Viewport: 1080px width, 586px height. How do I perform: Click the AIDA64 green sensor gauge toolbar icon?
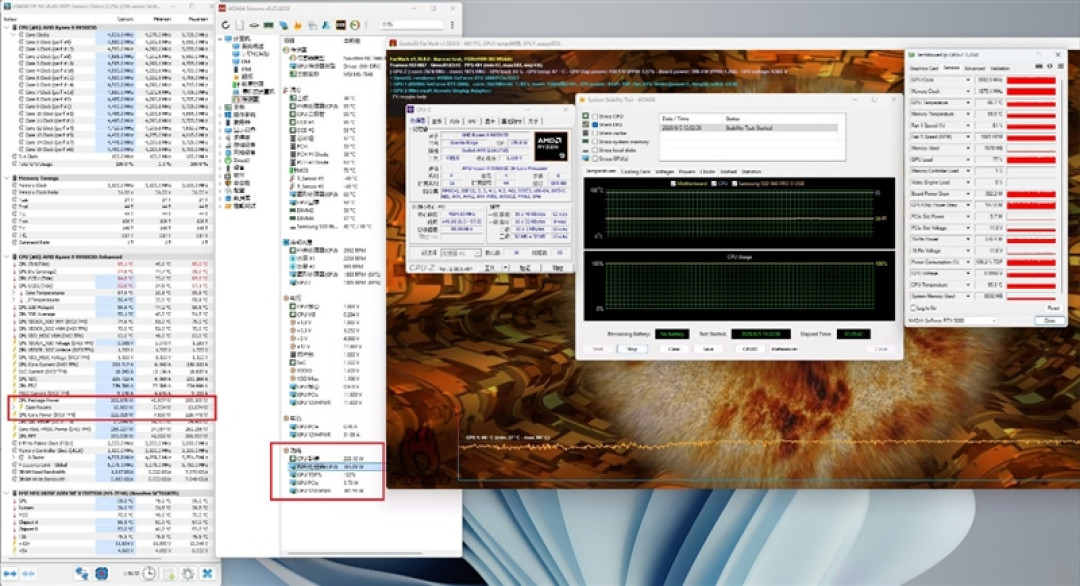355,25
